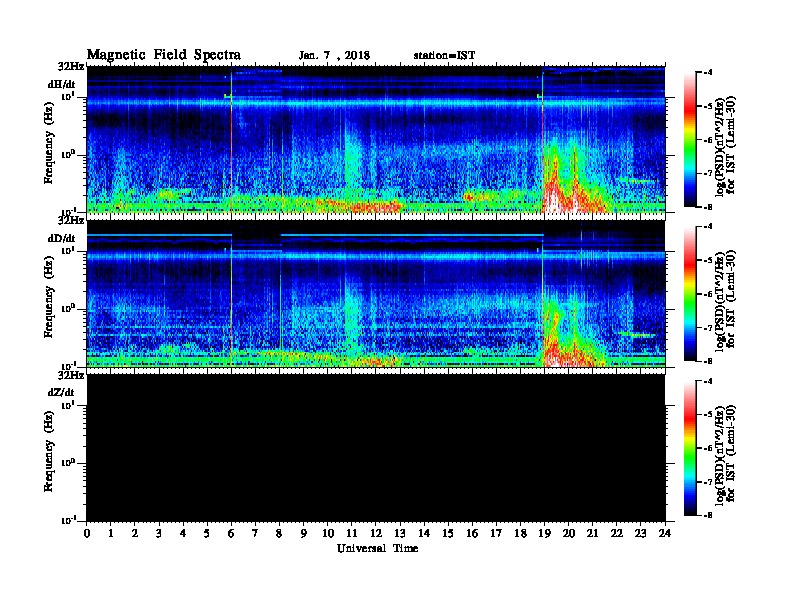Click hour tick label '20' on time axis

(x=569, y=534)
